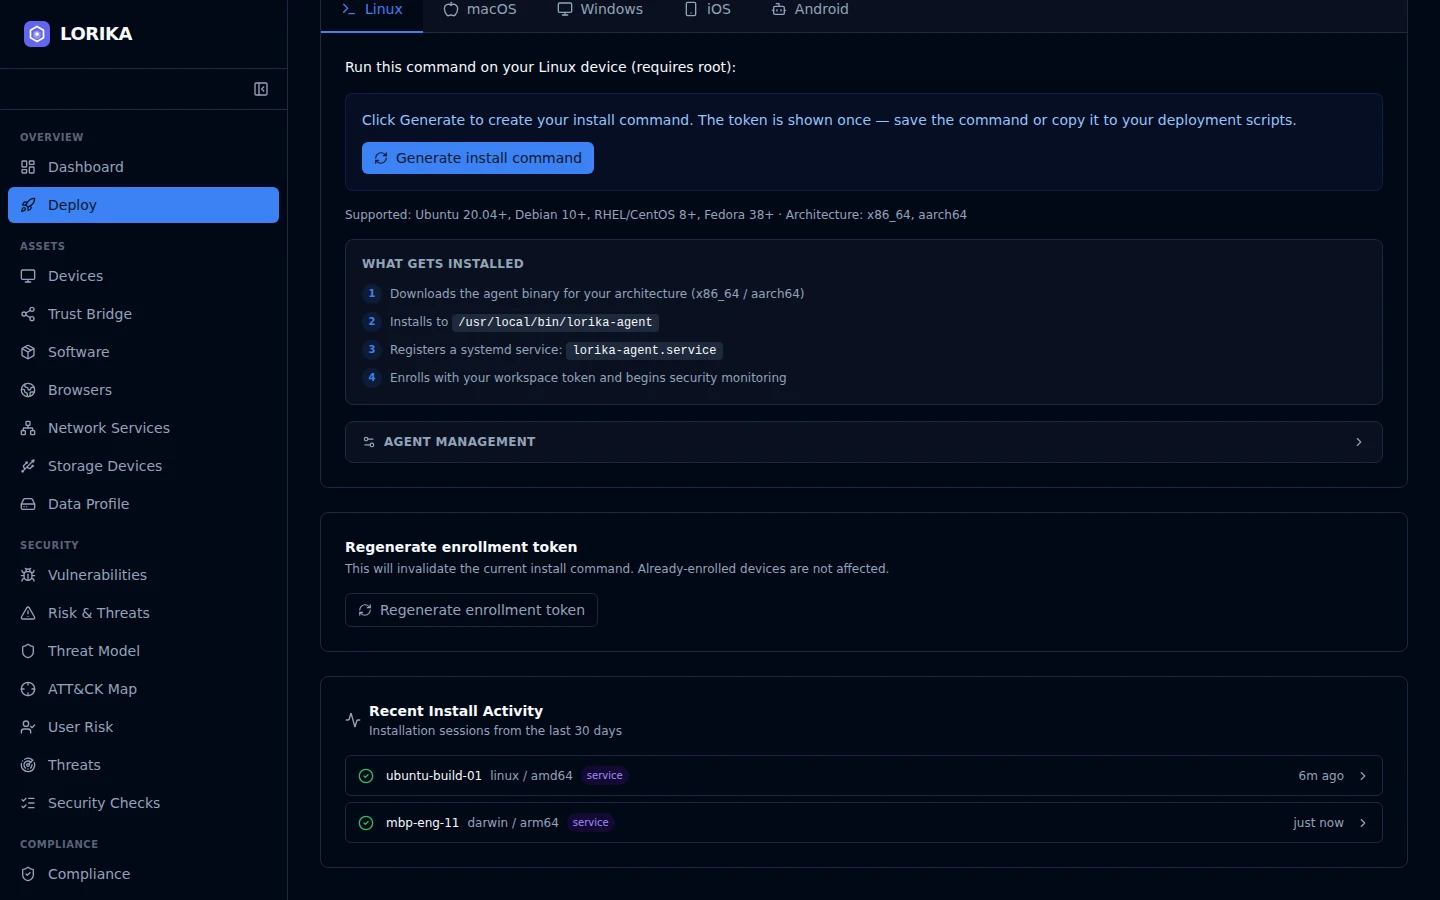Click the /usr/local/bin/lorika-agent path code
The width and height of the screenshot is (1440, 900).
pyautogui.click(x=555, y=322)
